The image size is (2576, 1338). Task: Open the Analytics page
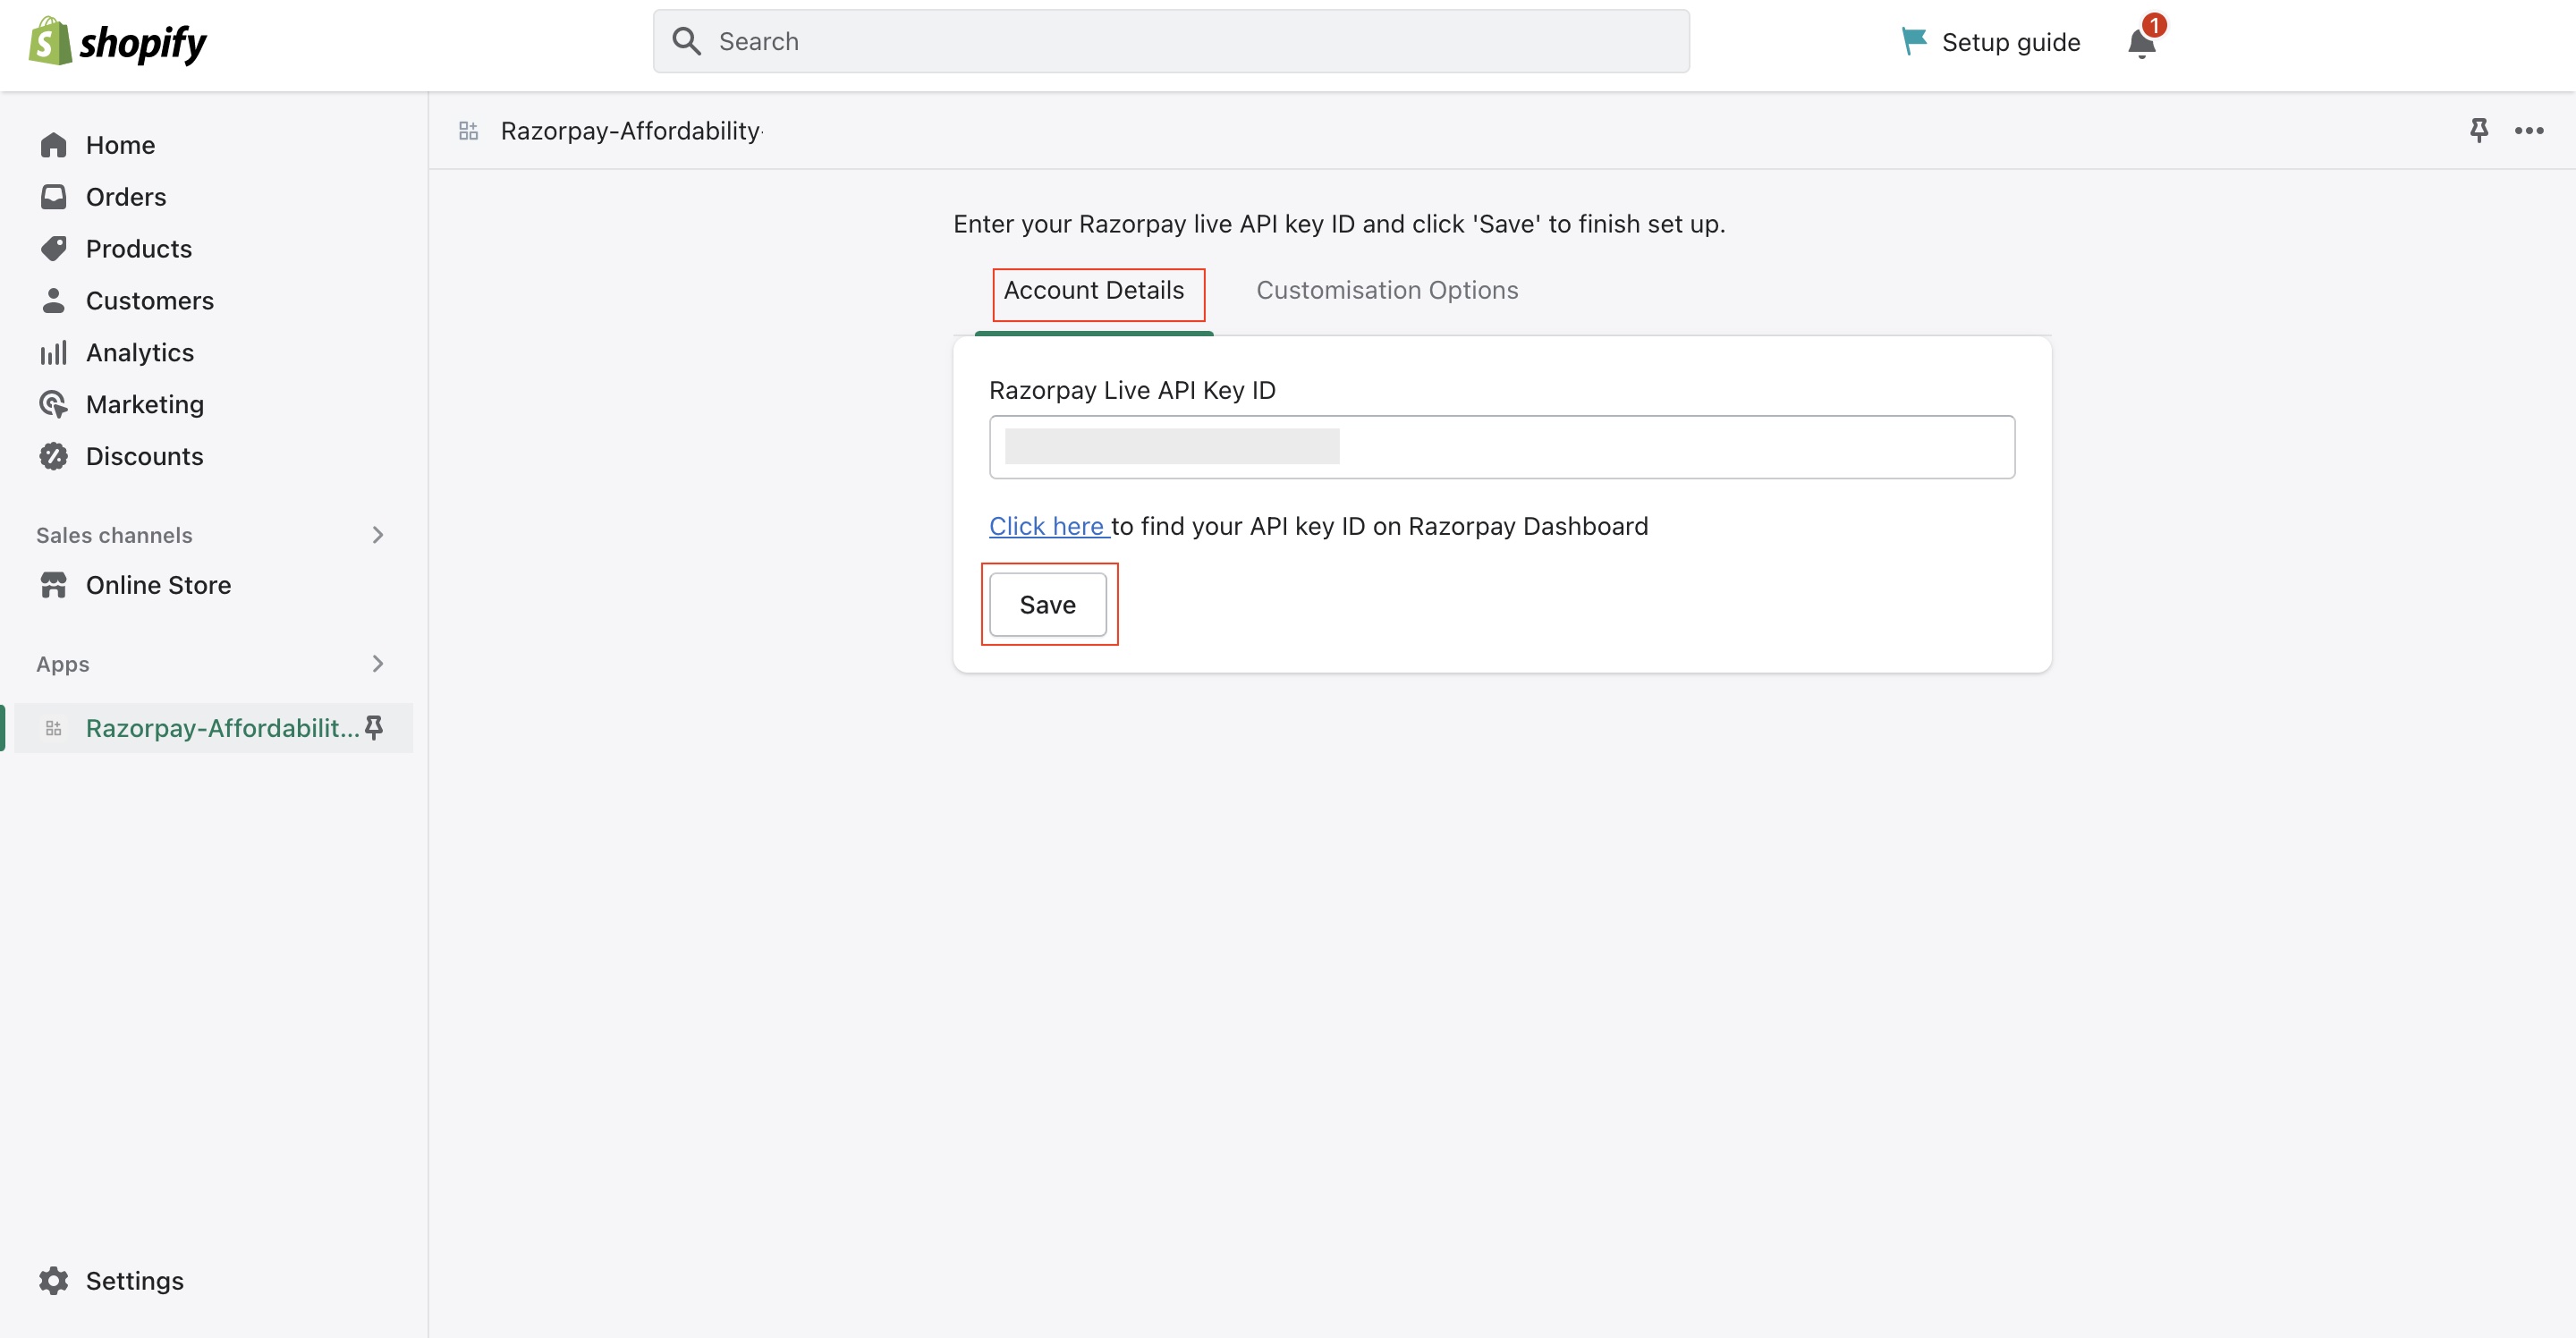point(140,353)
